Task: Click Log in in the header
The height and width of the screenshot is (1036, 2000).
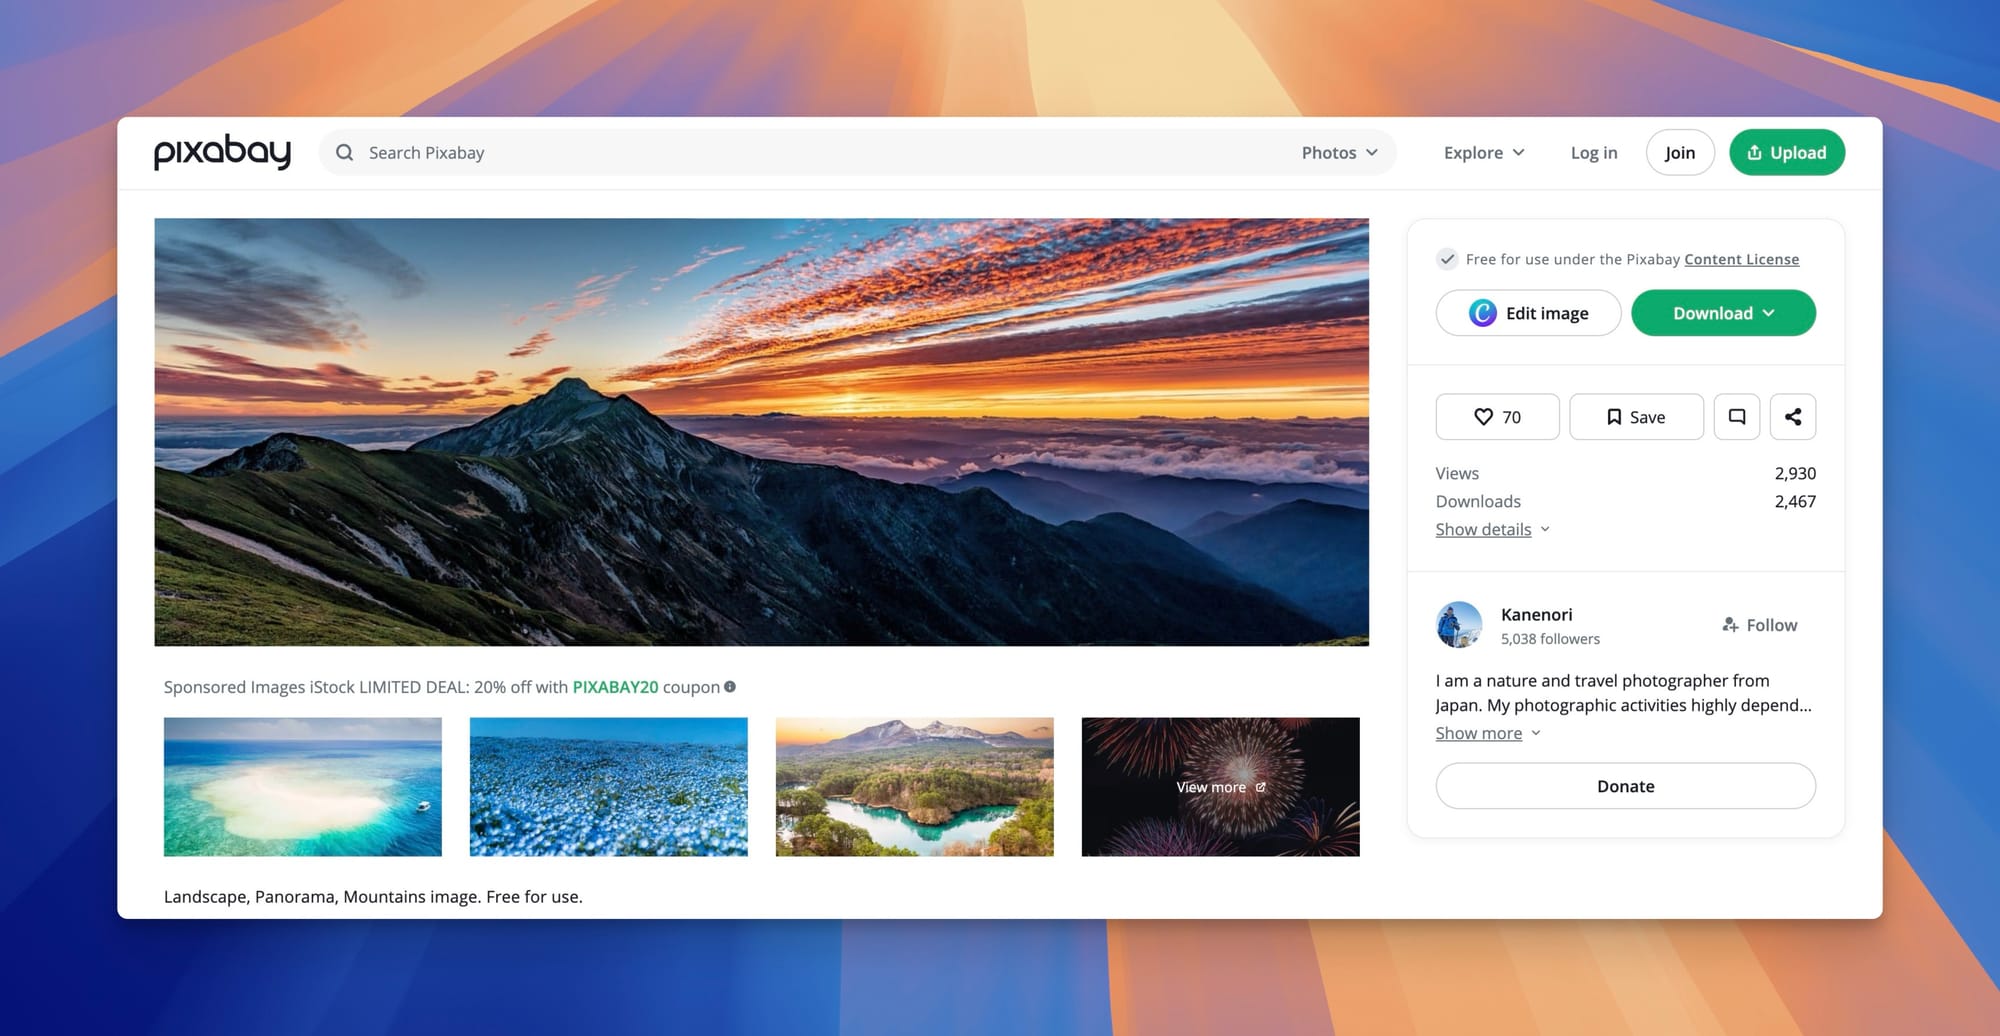Action: click(1593, 153)
